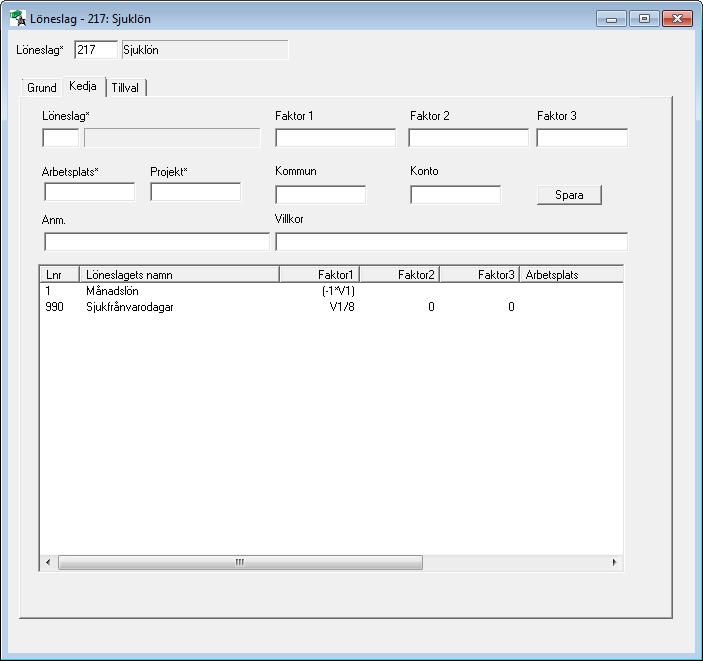Focus the Faktor 3 input field
Image resolution: width=703 pixels, height=661 pixels.
click(582, 138)
